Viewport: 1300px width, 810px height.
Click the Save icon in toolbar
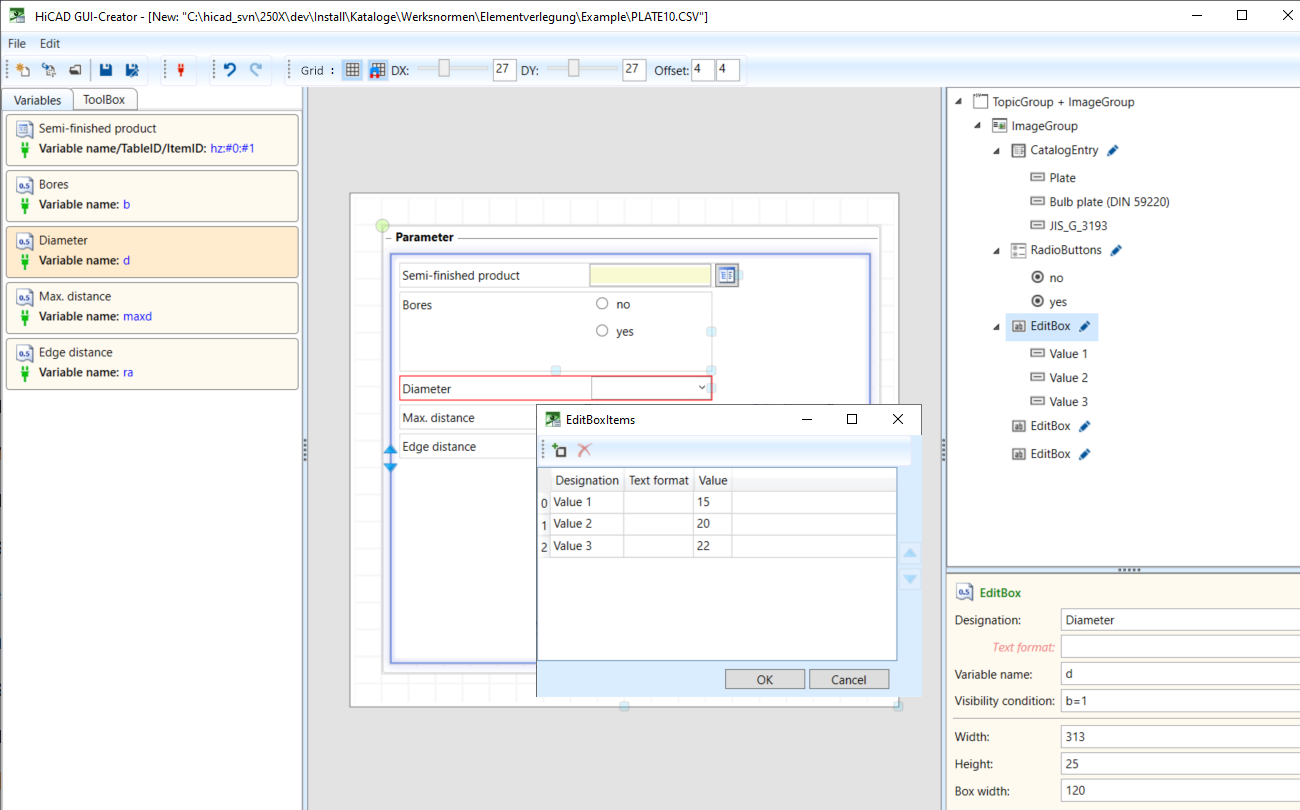point(106,70)
